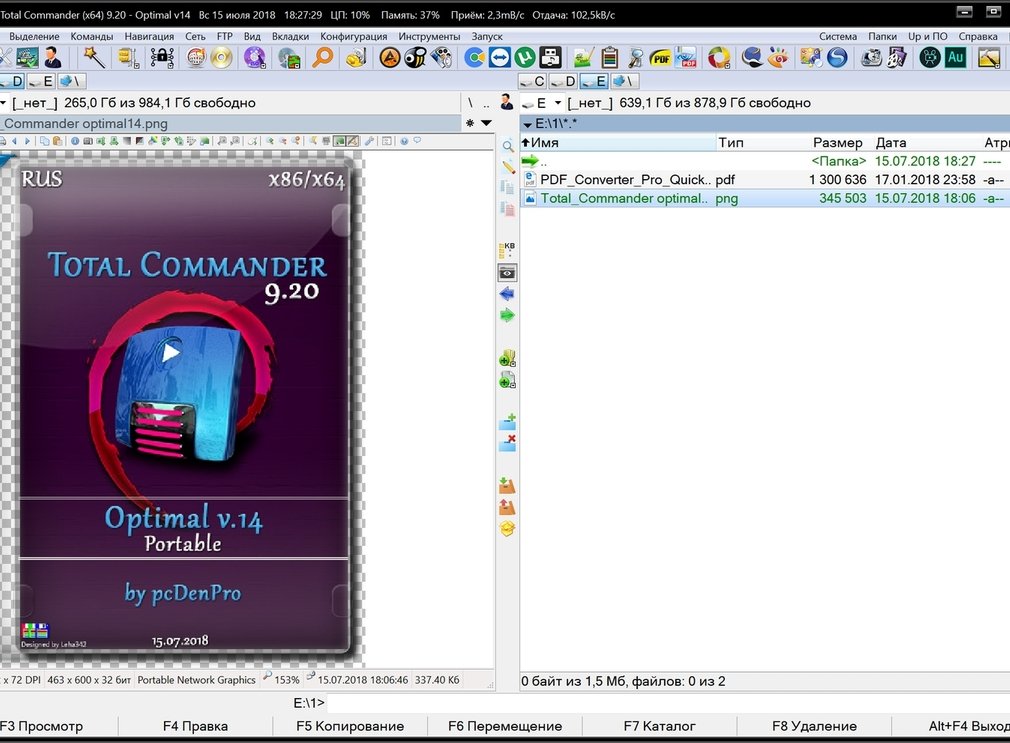Image resolution: width=1010 pixels, height=743 pixels.
Task: Click the eye-shaped image viewer icon
Action: click(778, 58)
